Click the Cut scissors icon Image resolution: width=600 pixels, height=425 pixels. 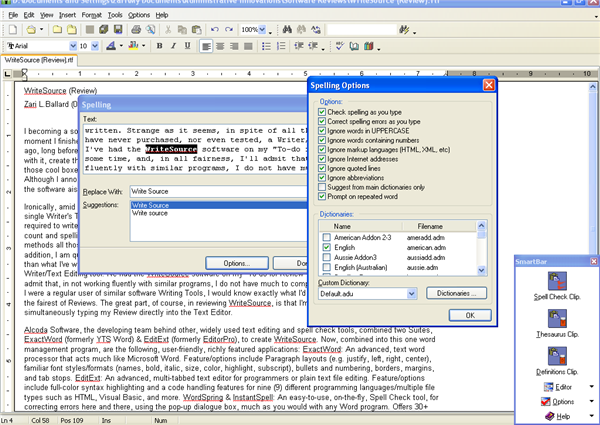click(168, 29)
